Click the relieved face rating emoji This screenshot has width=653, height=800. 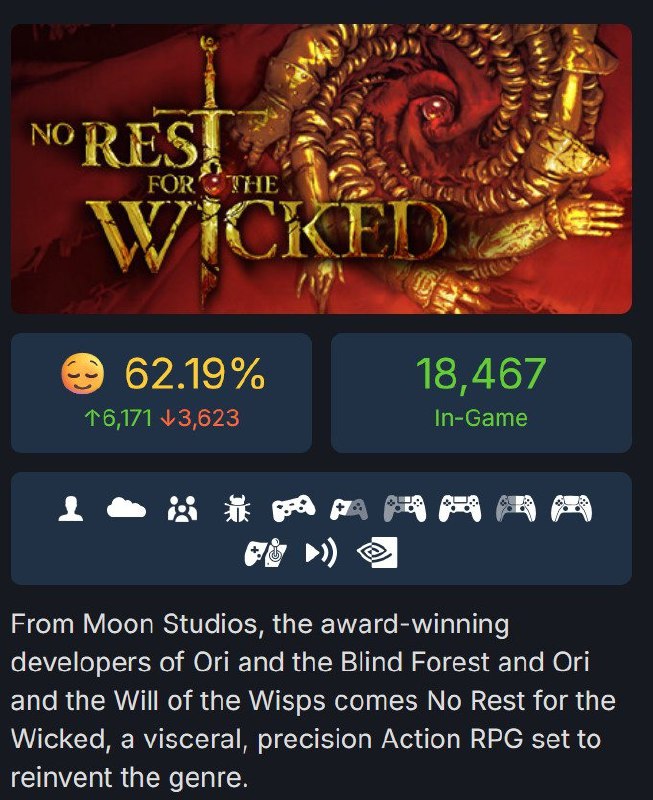point(83,374)
